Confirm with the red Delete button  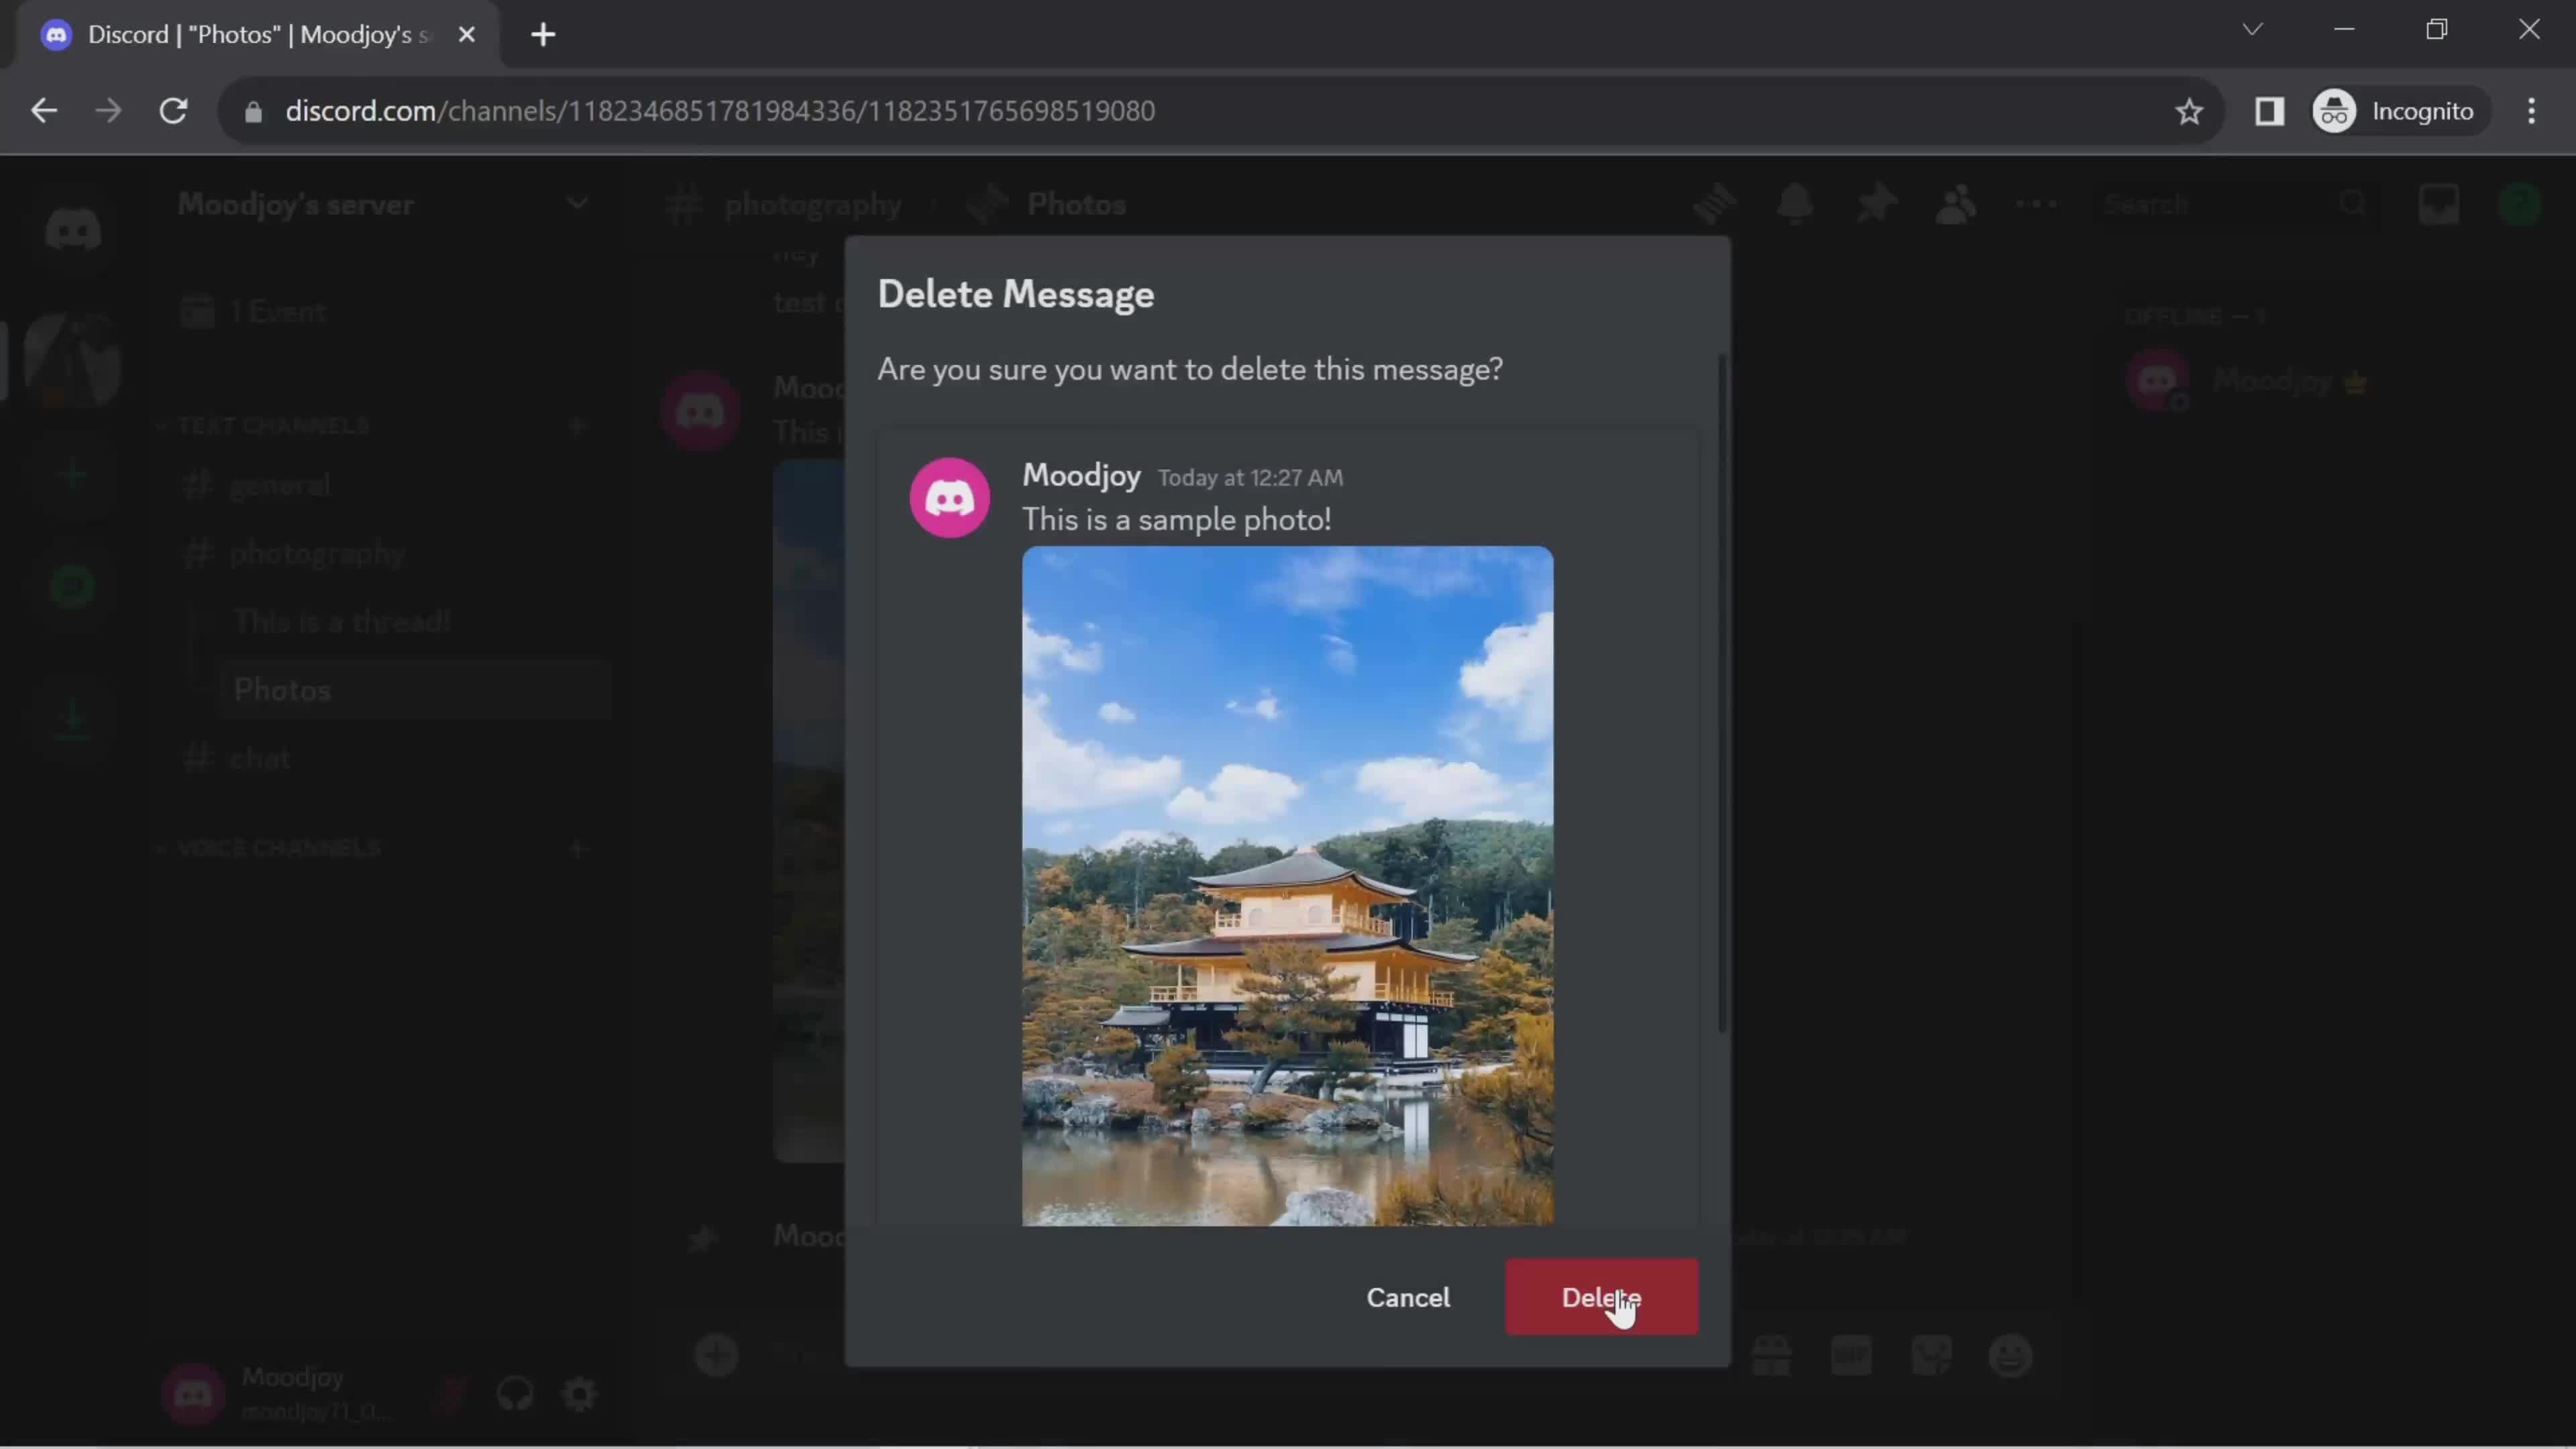click(1601, 1297)
